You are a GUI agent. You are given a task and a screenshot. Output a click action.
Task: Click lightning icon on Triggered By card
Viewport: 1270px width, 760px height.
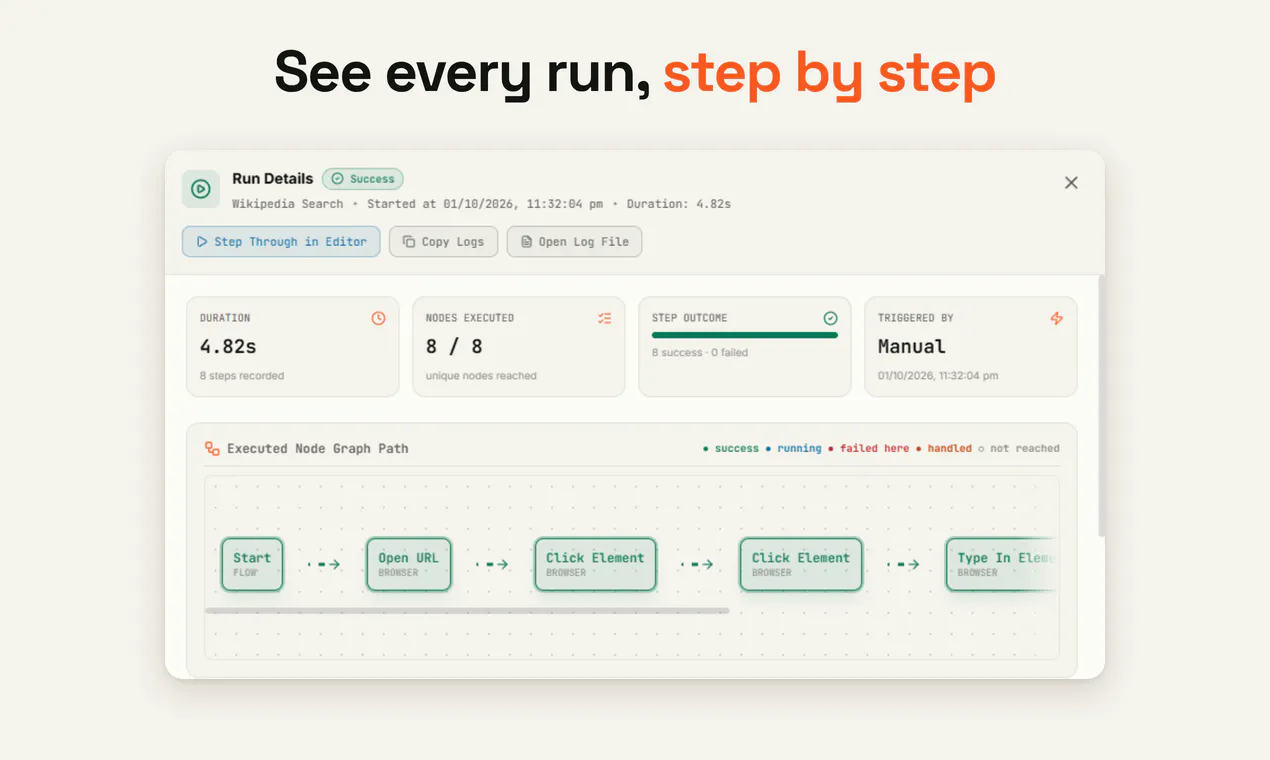[1056, 318]
